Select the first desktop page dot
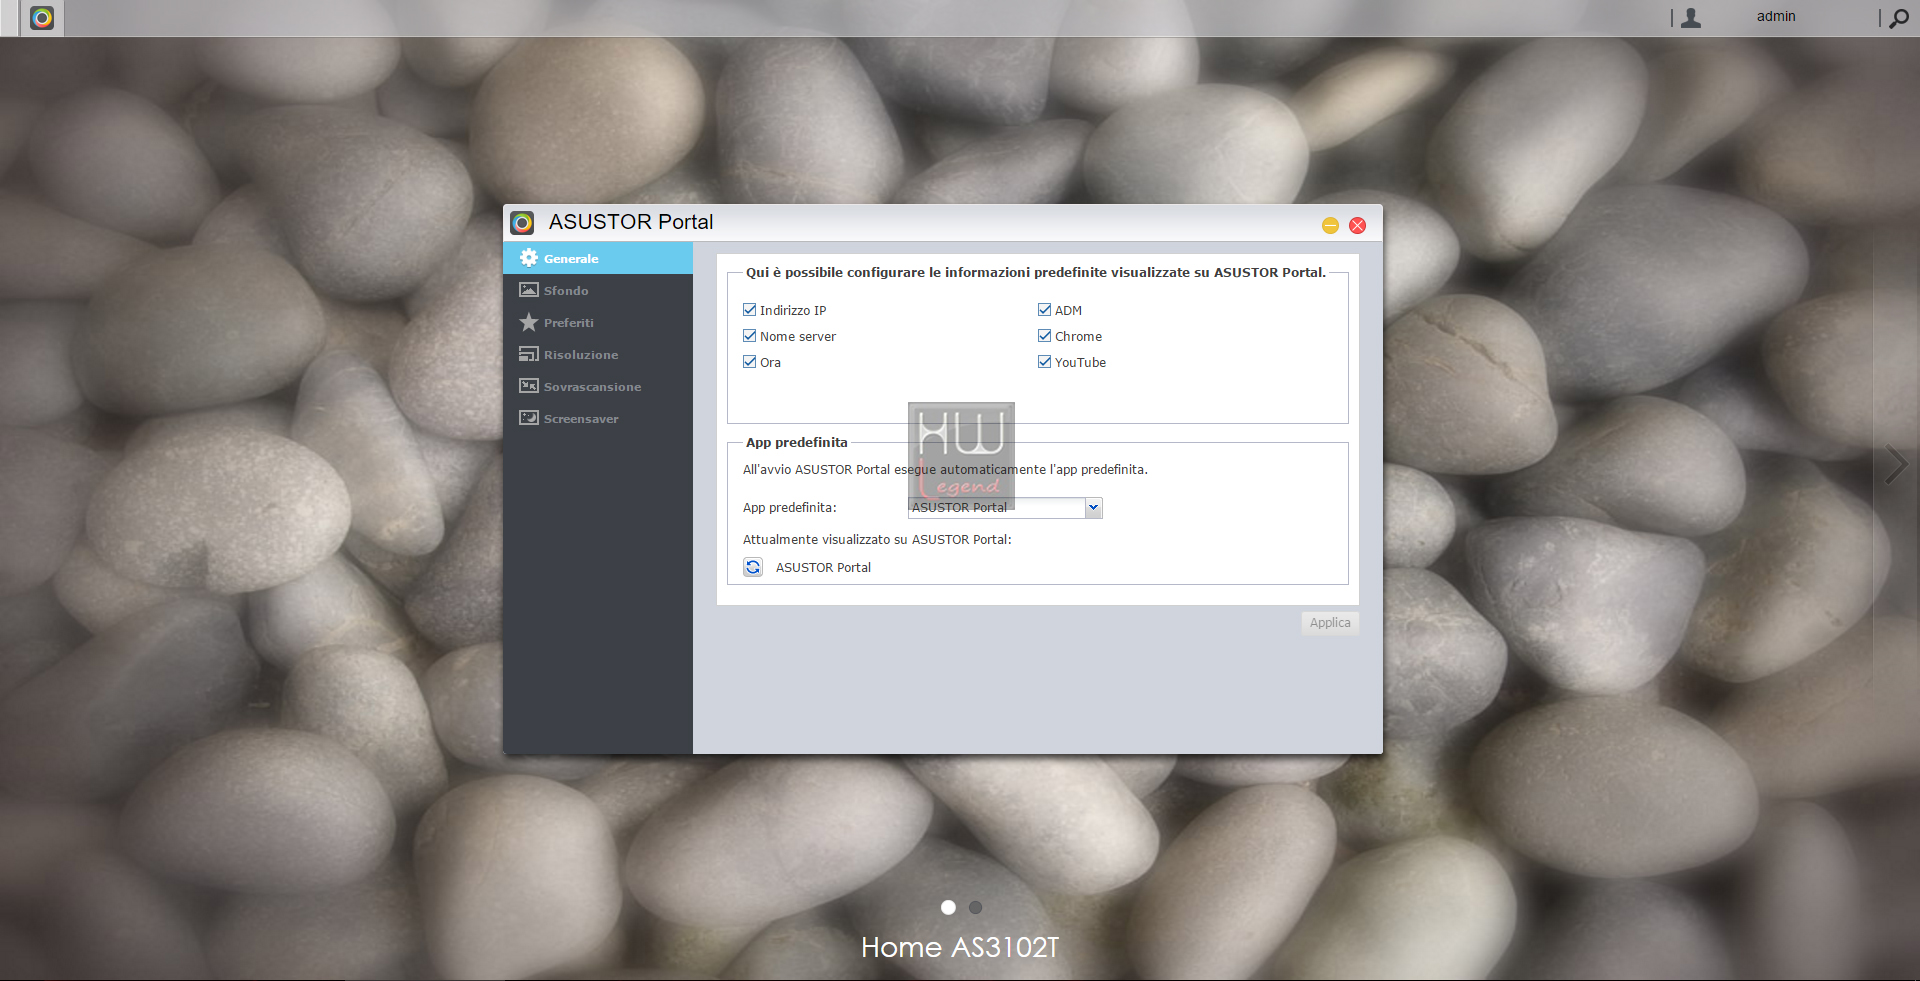 pos(948,907)
